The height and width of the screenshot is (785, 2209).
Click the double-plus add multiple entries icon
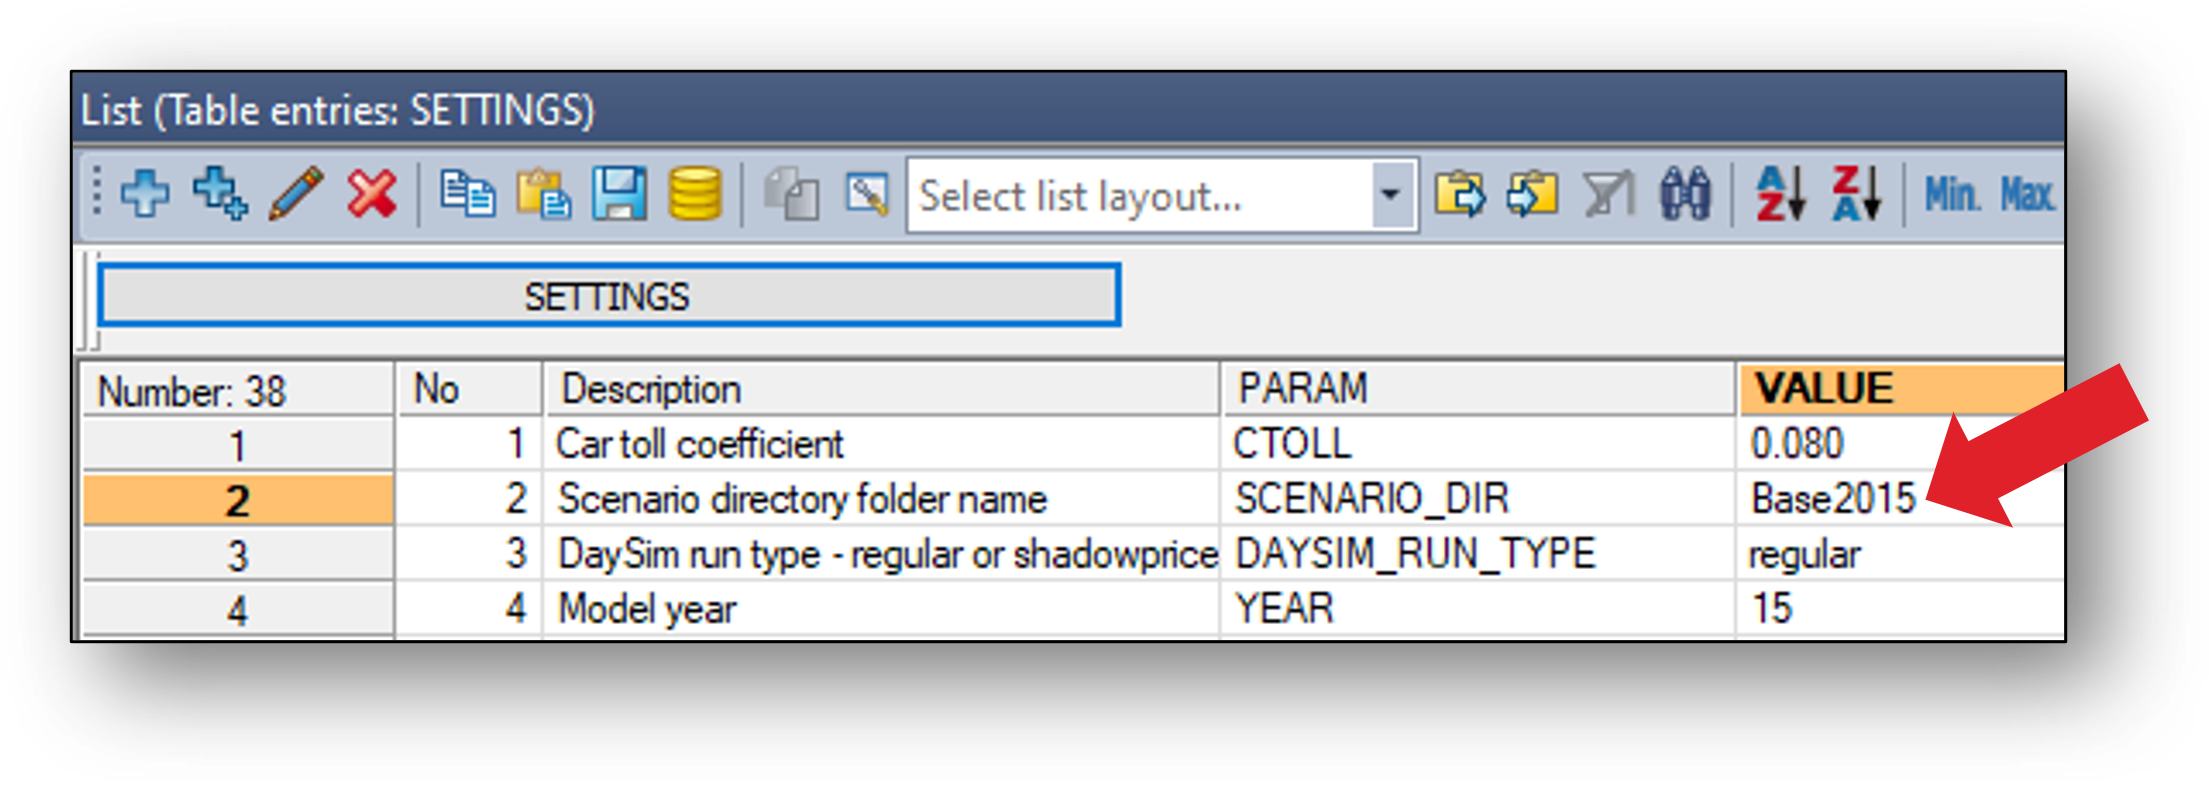coord(220,194)
